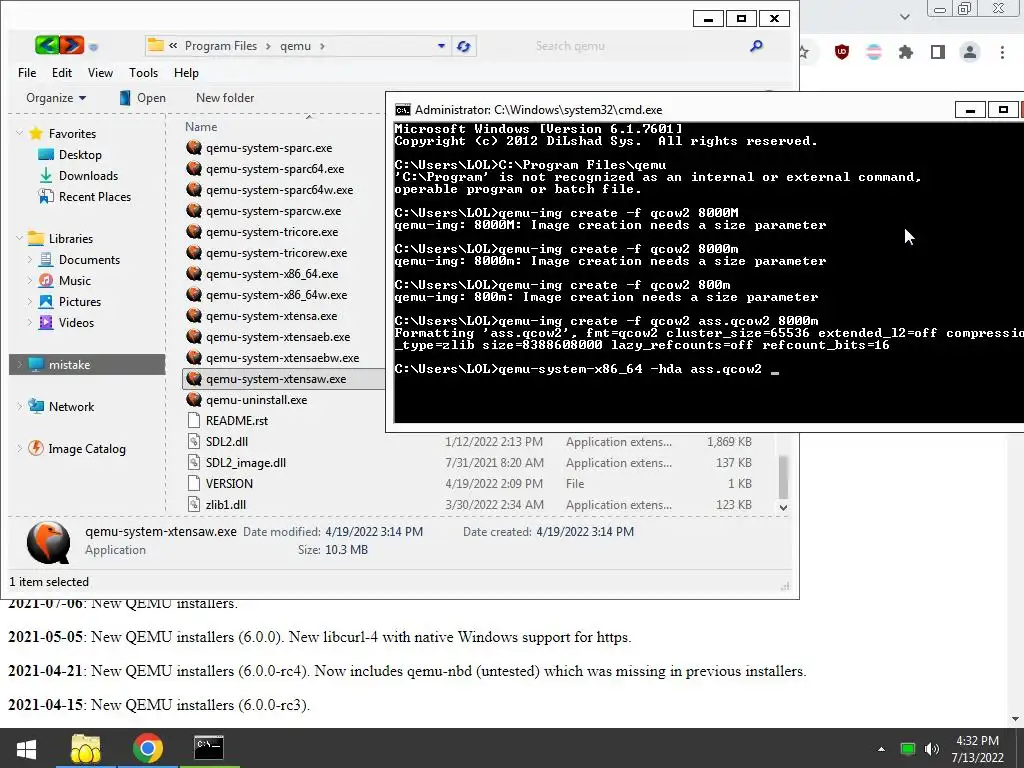The height and width of the screenshot is (768, 1024).
Task: Open the uBlock Origin extension icon
Action: coord(842,52)
